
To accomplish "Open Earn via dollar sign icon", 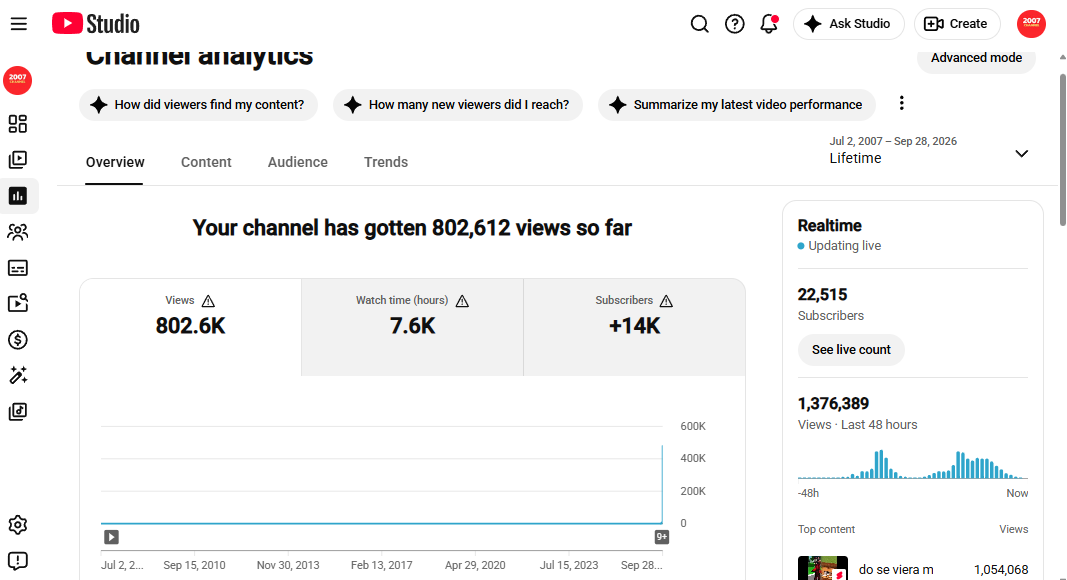I will (x=18, y=340).
